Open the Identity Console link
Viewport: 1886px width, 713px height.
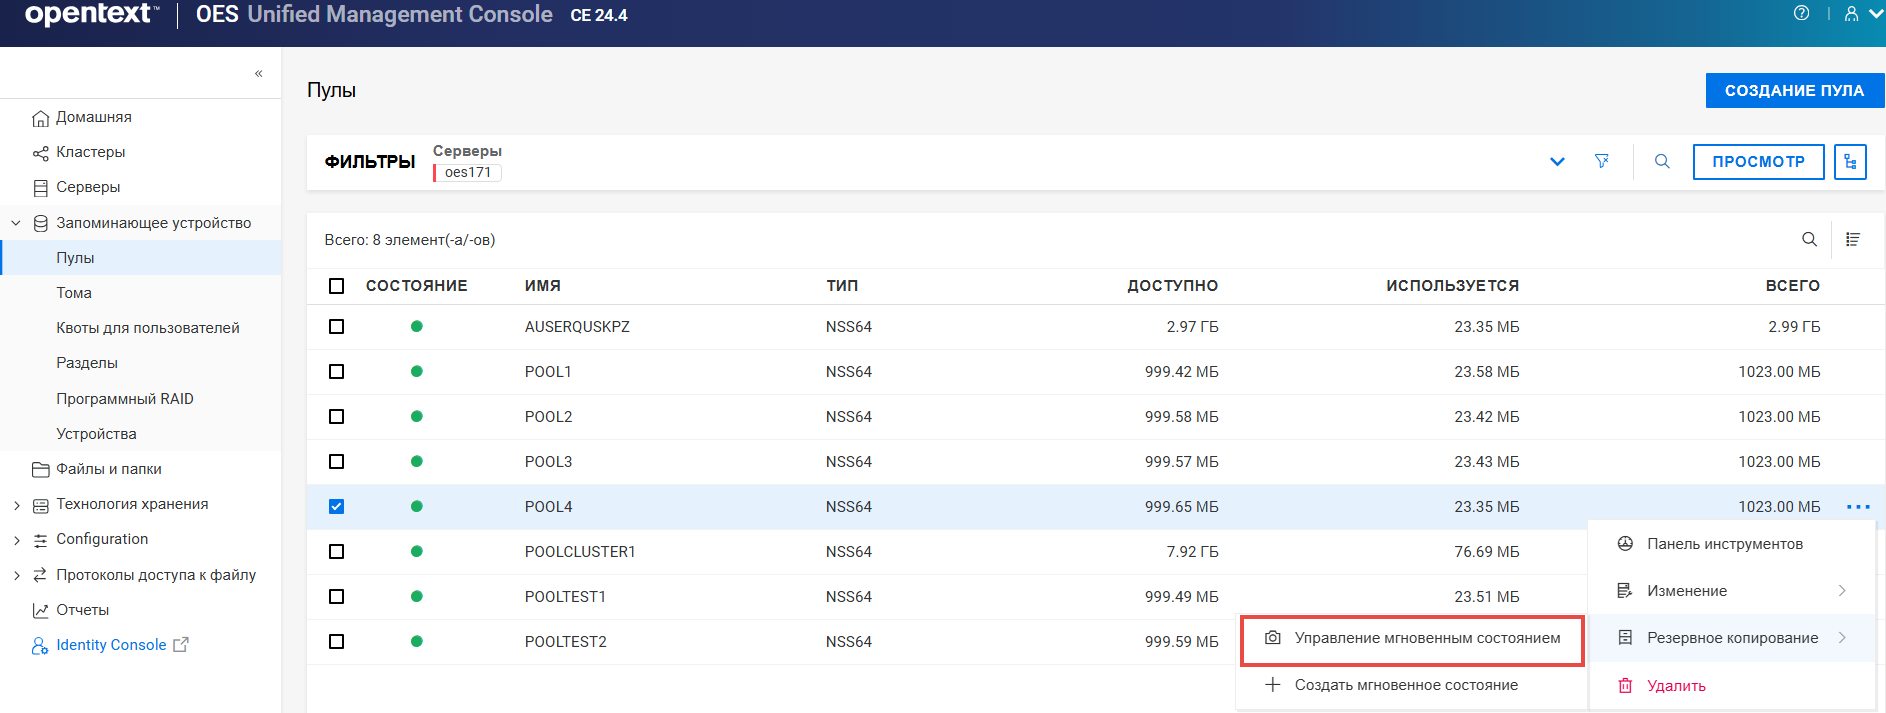[x=111, y=645]
